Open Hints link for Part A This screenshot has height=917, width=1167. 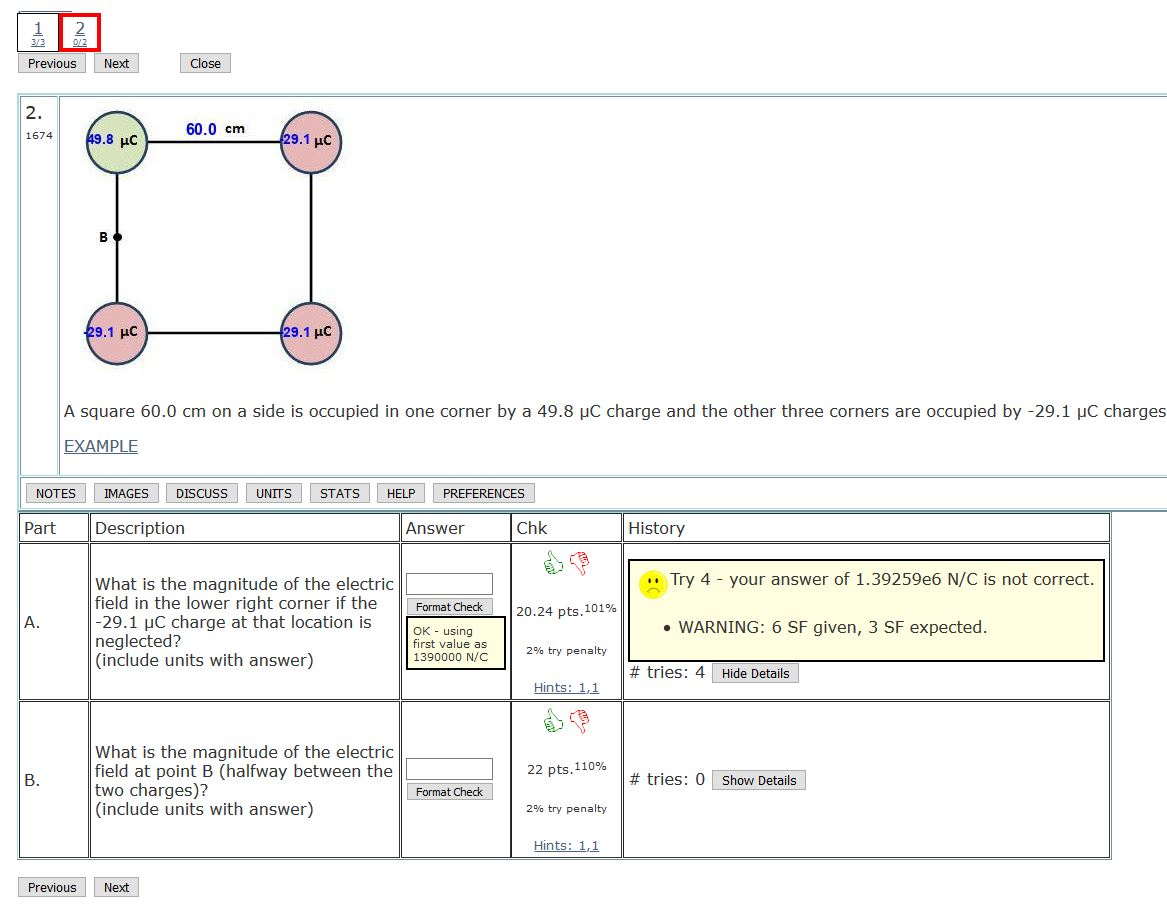(x=566, y=688)
